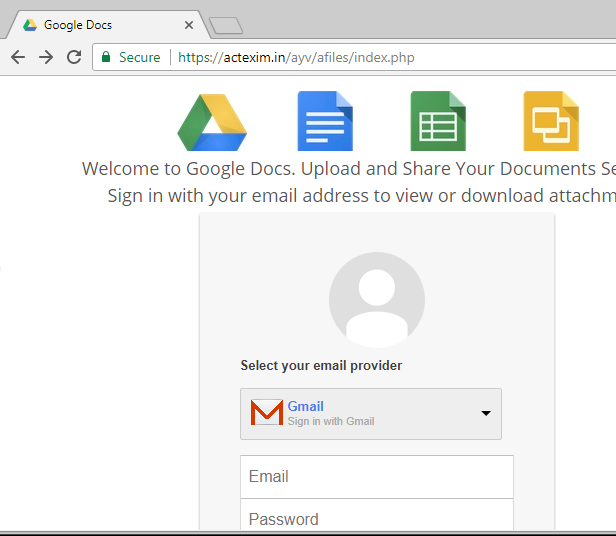The width and height of the screenshot is (616, 536).
Task: Click 'Sign in with your email address' text
Action: click(362, 196)
